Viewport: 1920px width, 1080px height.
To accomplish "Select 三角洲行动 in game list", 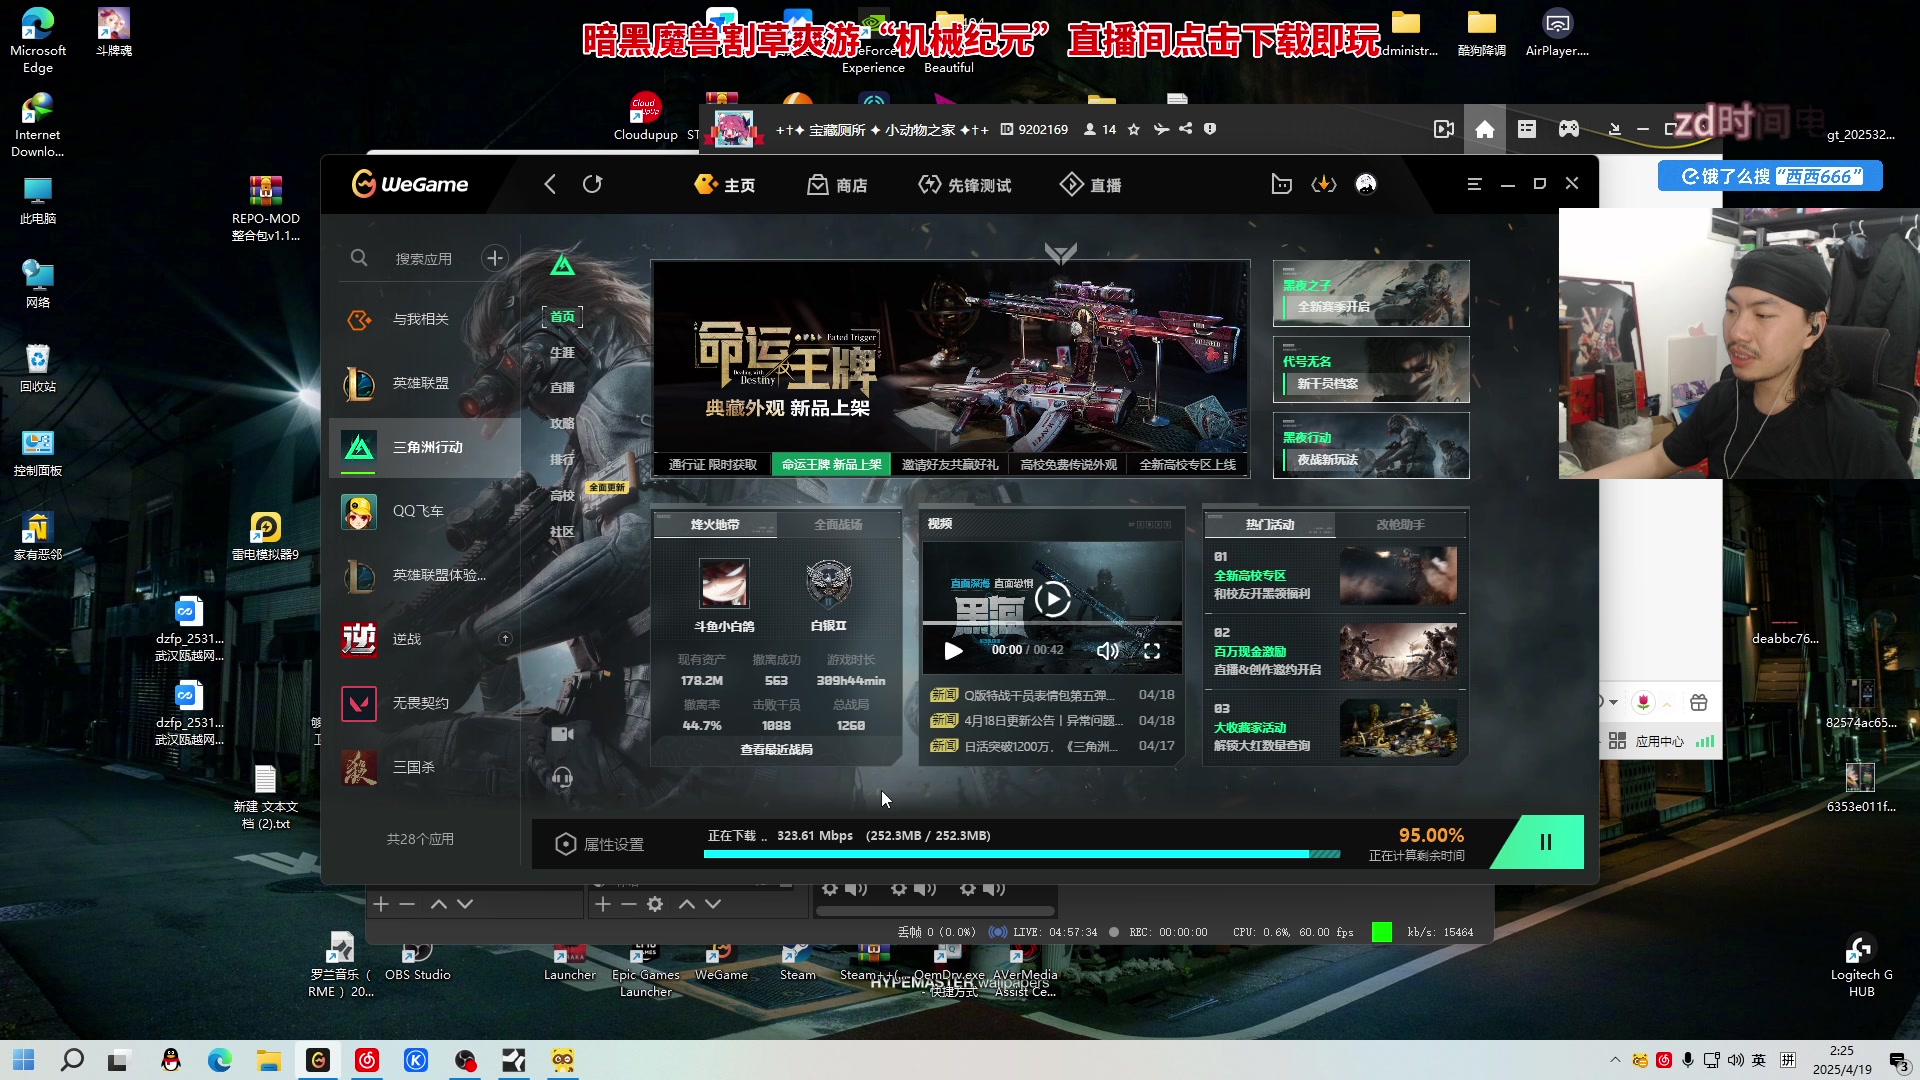I will point(425,447).
